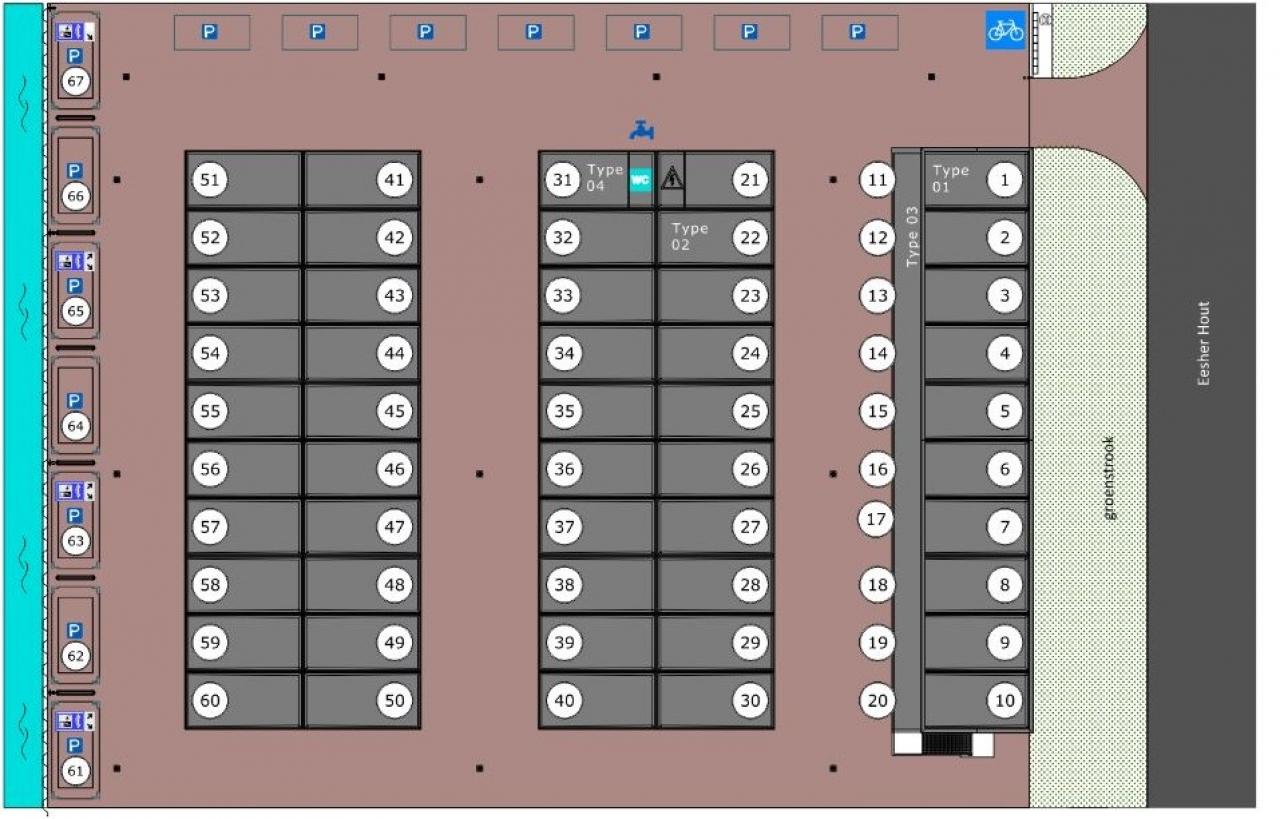Viewport: 1280px width, 819px height.
Task: Click the boat mooring icon above plot 63
Action: click(x=75, y=491)
